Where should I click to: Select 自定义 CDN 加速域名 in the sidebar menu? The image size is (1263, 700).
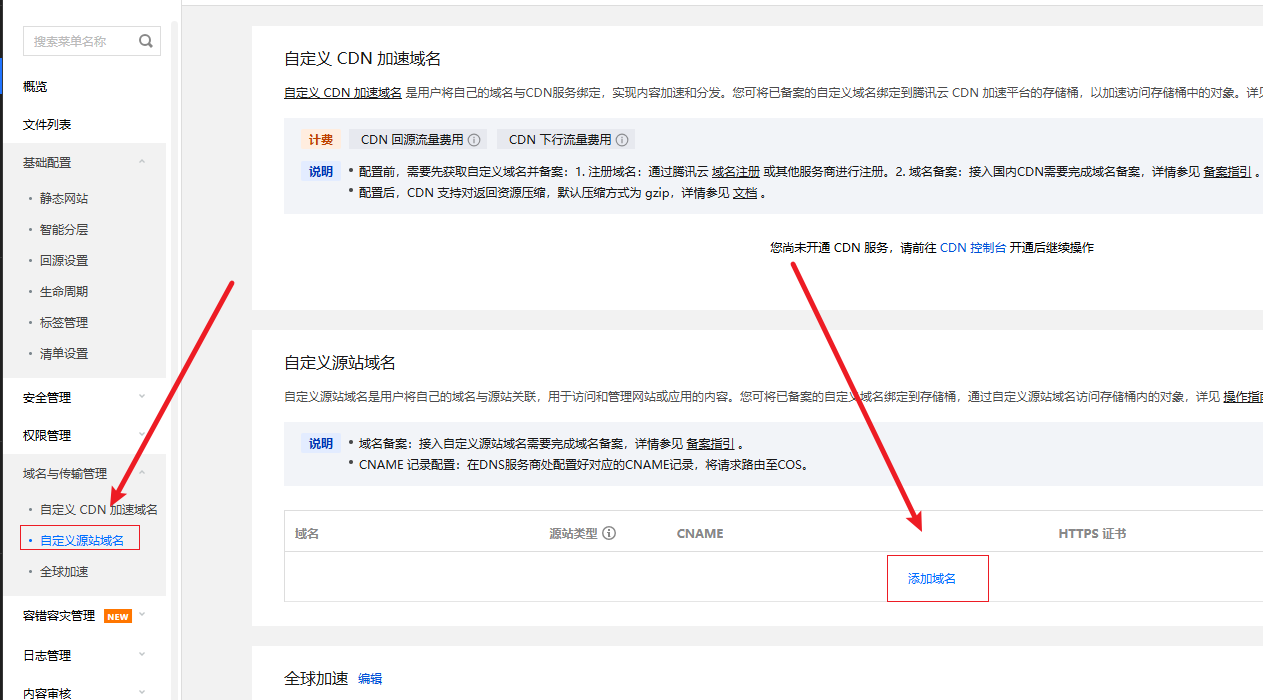[99, 510]
